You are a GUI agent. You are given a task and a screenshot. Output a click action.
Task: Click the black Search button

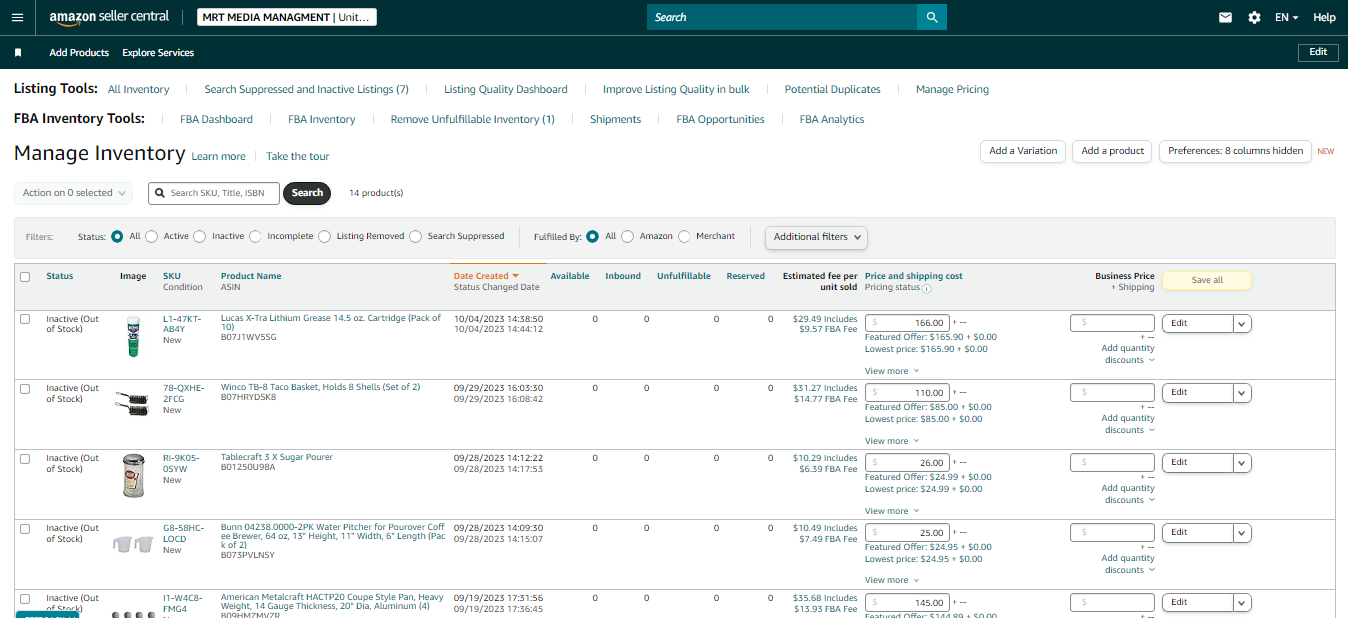click(x=307, y=193)
